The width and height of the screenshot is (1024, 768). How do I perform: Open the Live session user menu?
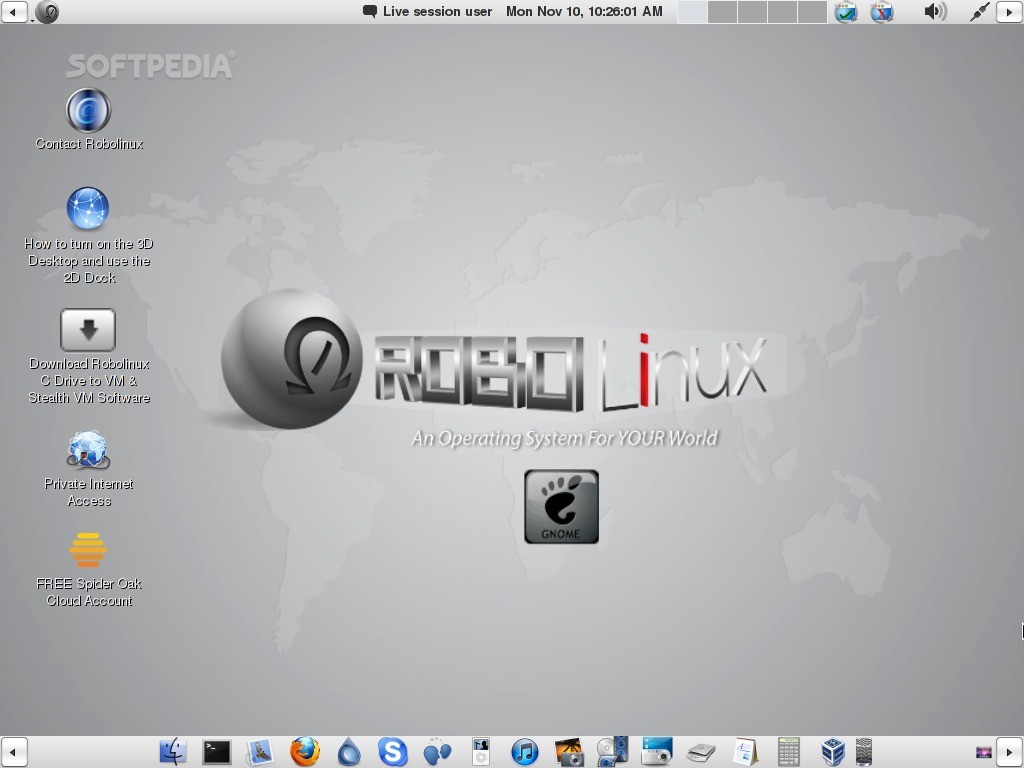[x=428, y=11]
